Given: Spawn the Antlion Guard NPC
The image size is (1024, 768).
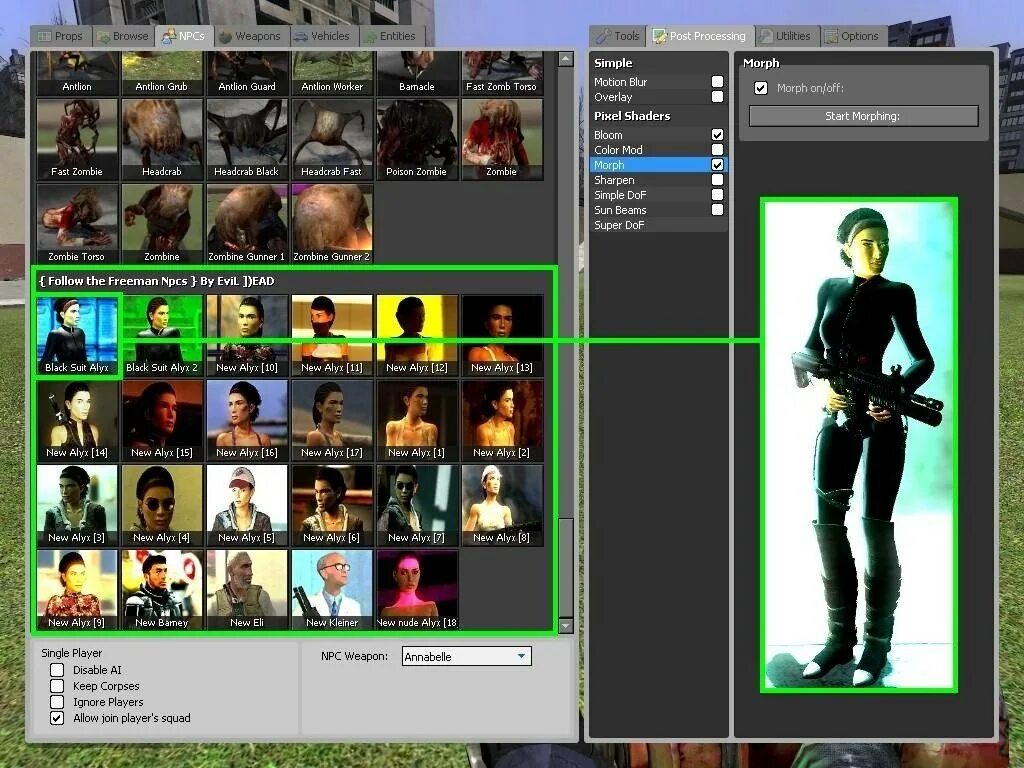Looking at the screenshot, I should pyautogui.click(x=247, y=74).
